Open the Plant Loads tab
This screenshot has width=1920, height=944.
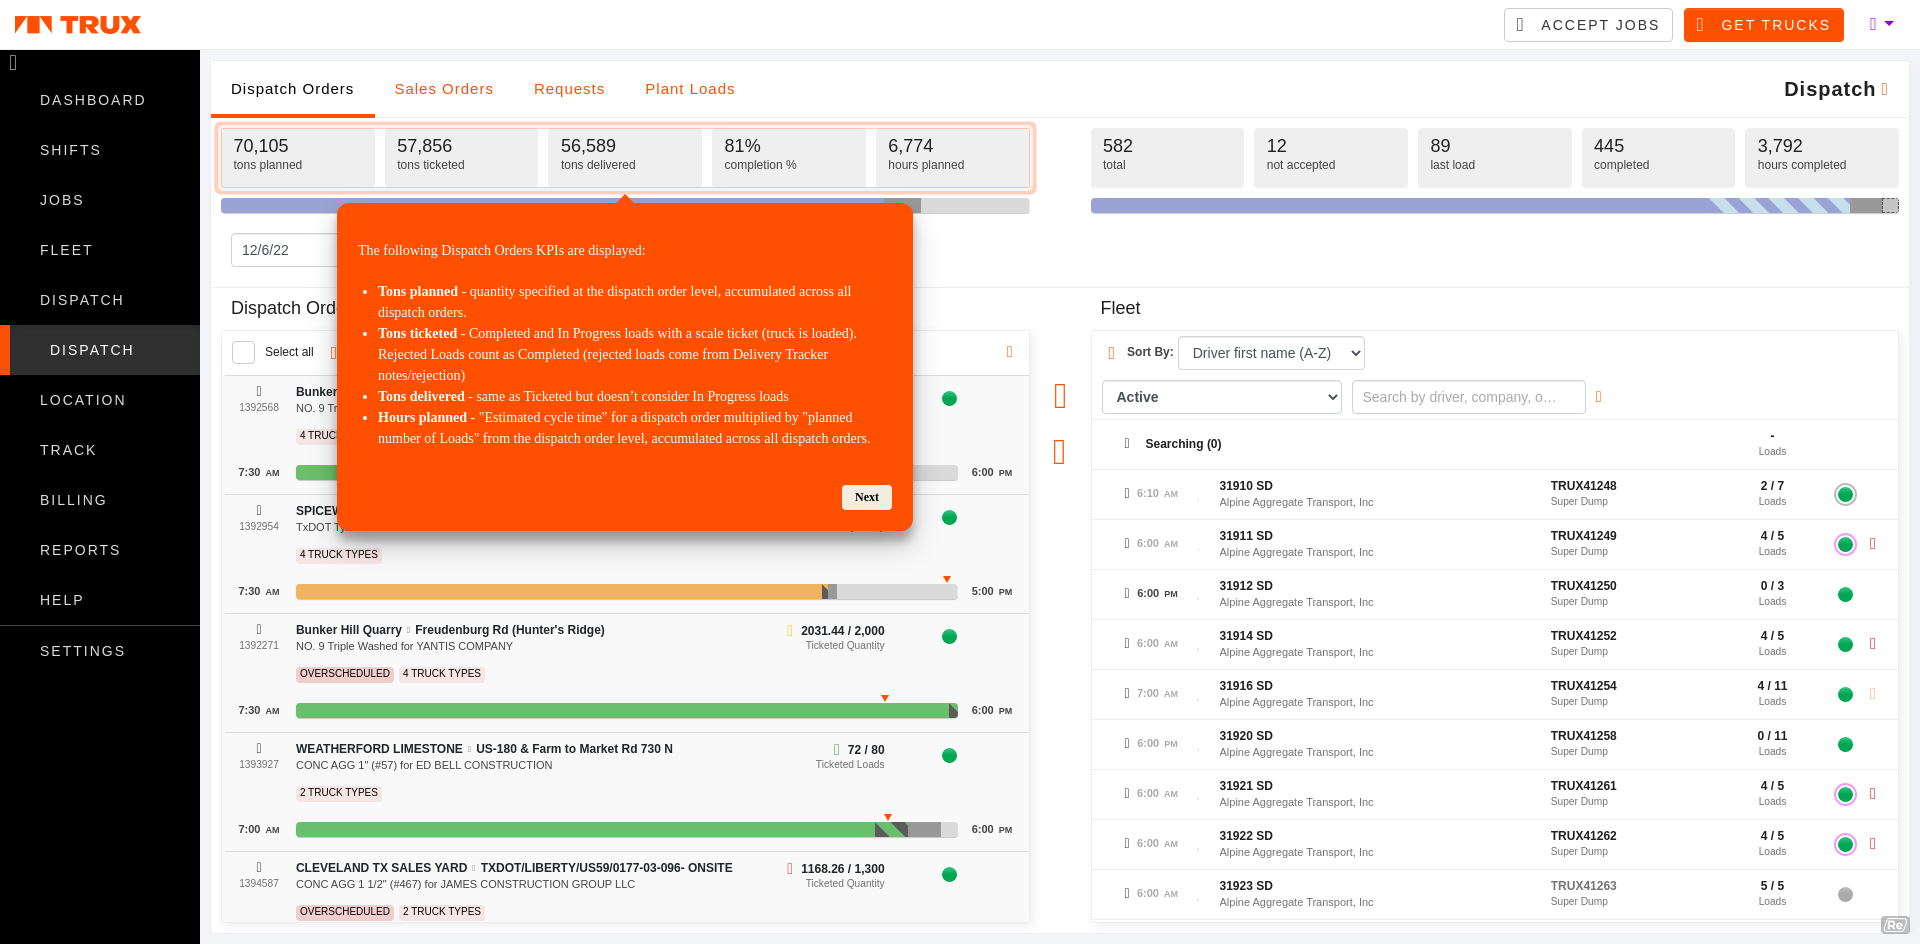pyautogui.click(x=690, y=89)
